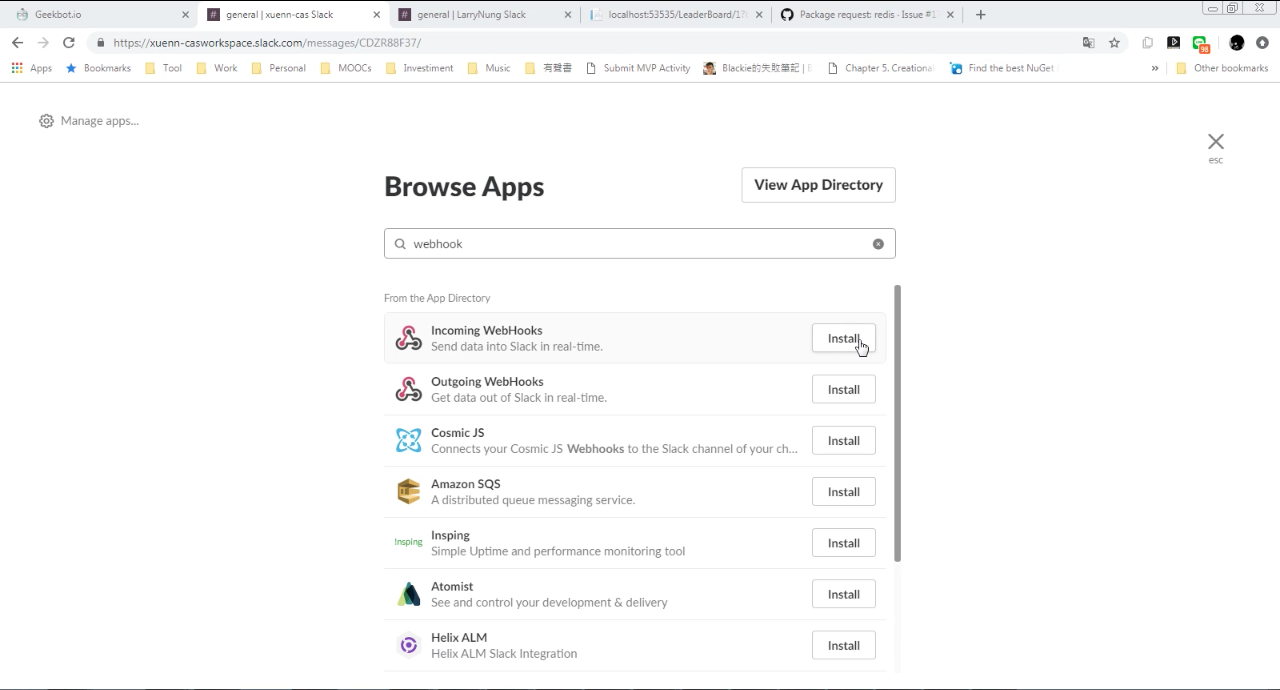
Task: Click the Manage apps gear icon
Action: click(46, 121)
